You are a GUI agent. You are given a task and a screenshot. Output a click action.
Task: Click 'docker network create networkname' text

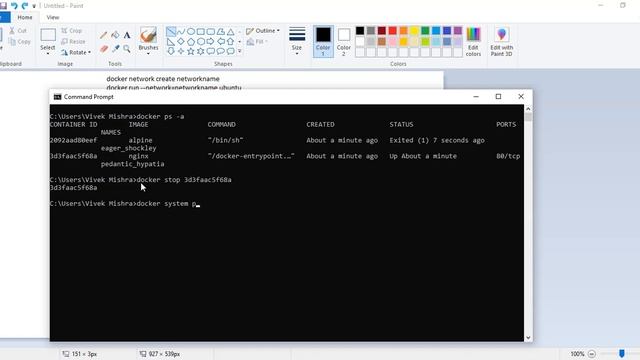[x=163, y=79]
